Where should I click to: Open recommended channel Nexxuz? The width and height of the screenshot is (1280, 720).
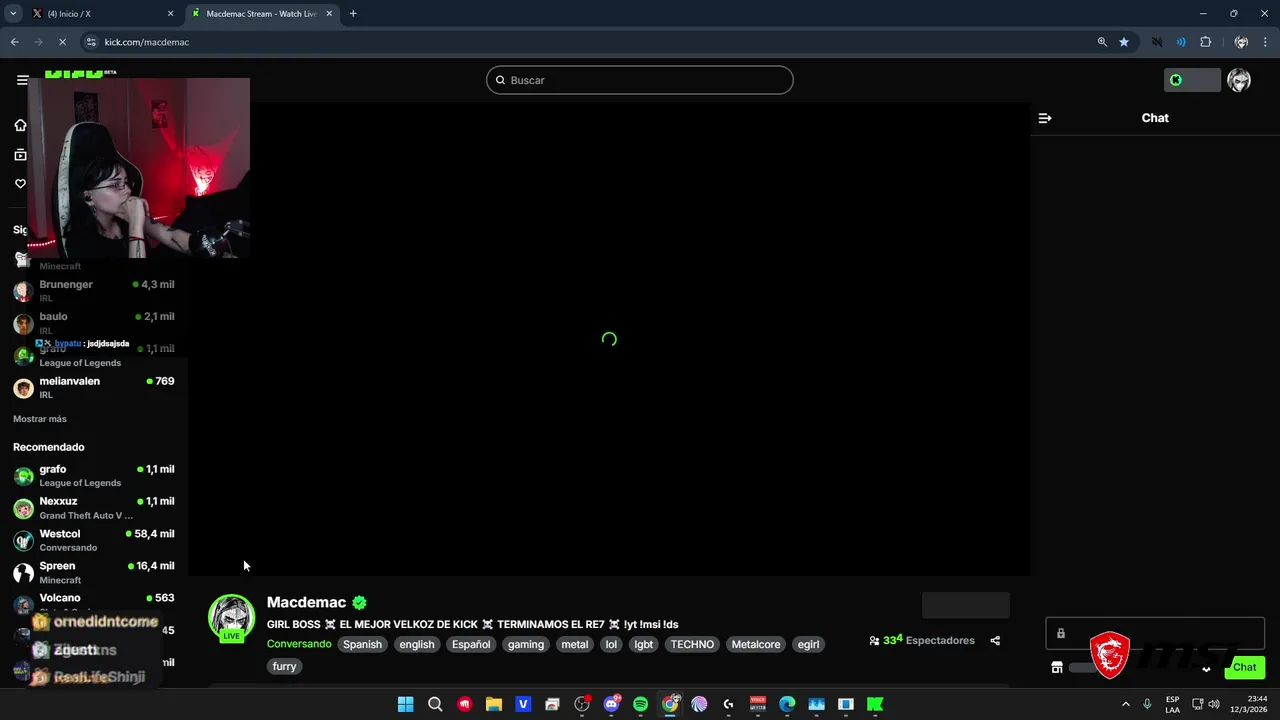[94, 507]
